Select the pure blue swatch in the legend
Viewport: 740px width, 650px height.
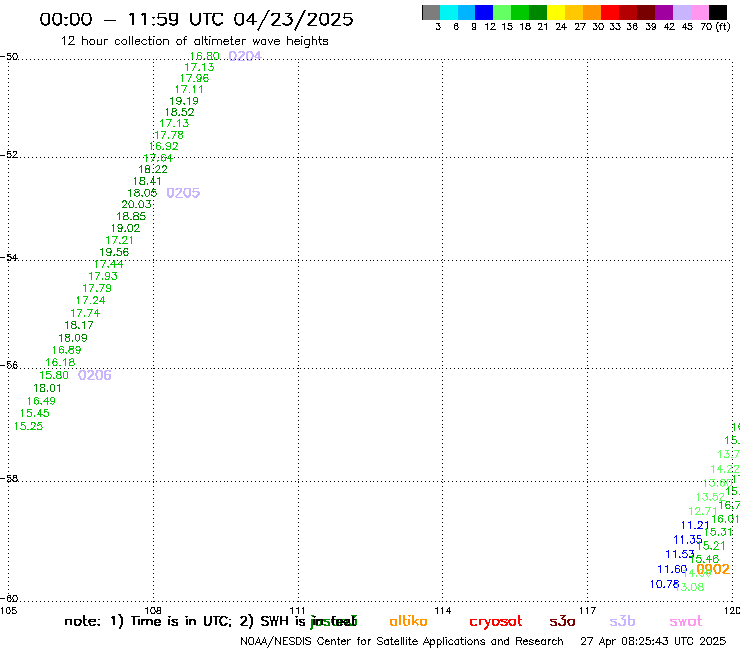[x=484, y=13]
